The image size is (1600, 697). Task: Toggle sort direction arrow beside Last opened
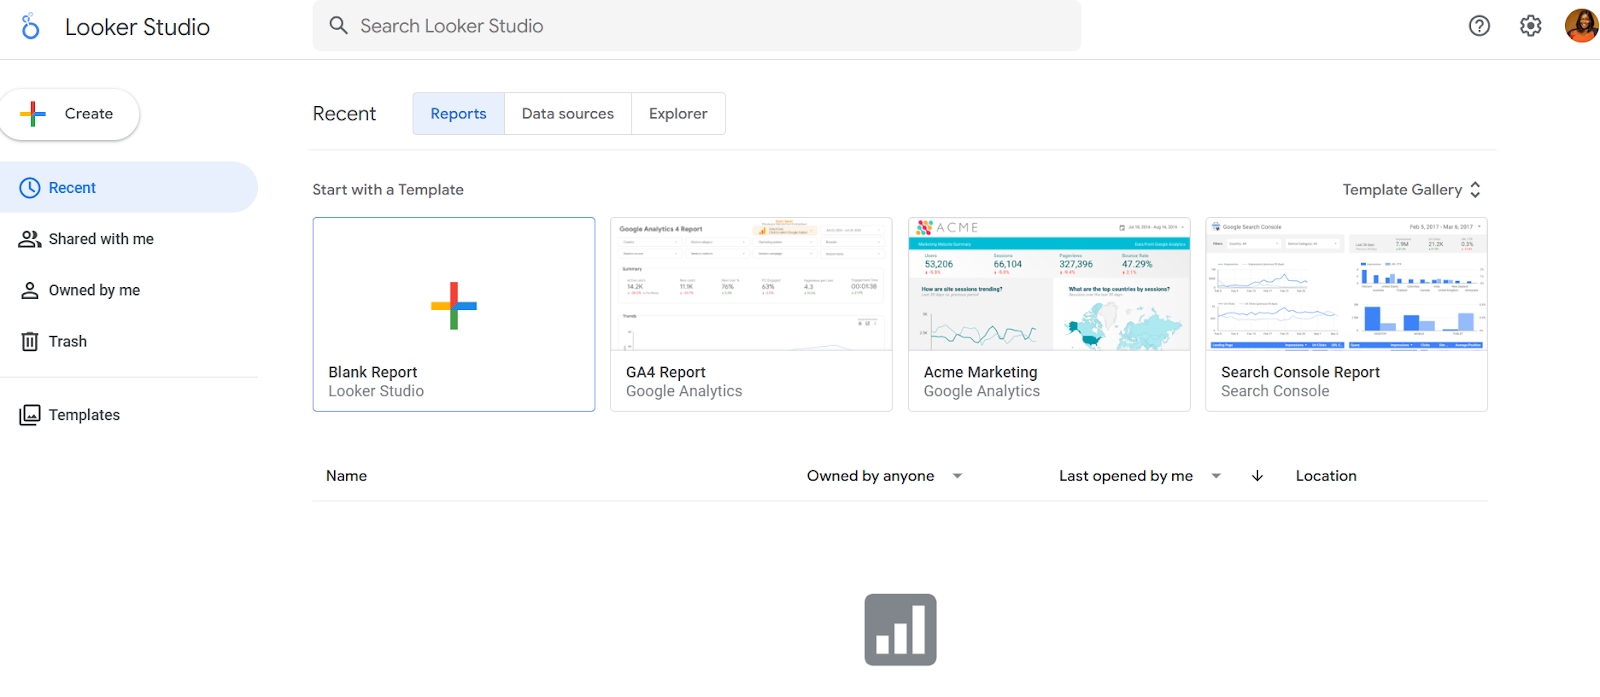(x=1257, y=476)
